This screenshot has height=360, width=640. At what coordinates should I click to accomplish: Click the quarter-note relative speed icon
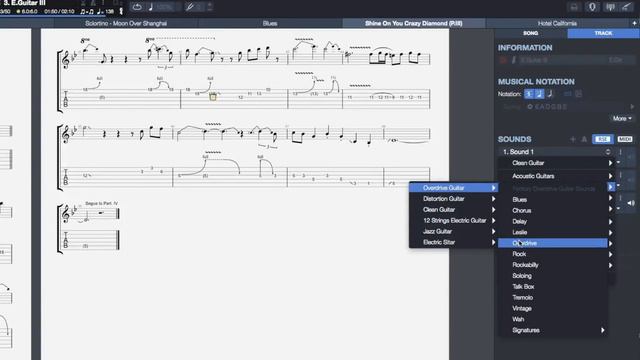pyautogui.click(x=151, y=7)
